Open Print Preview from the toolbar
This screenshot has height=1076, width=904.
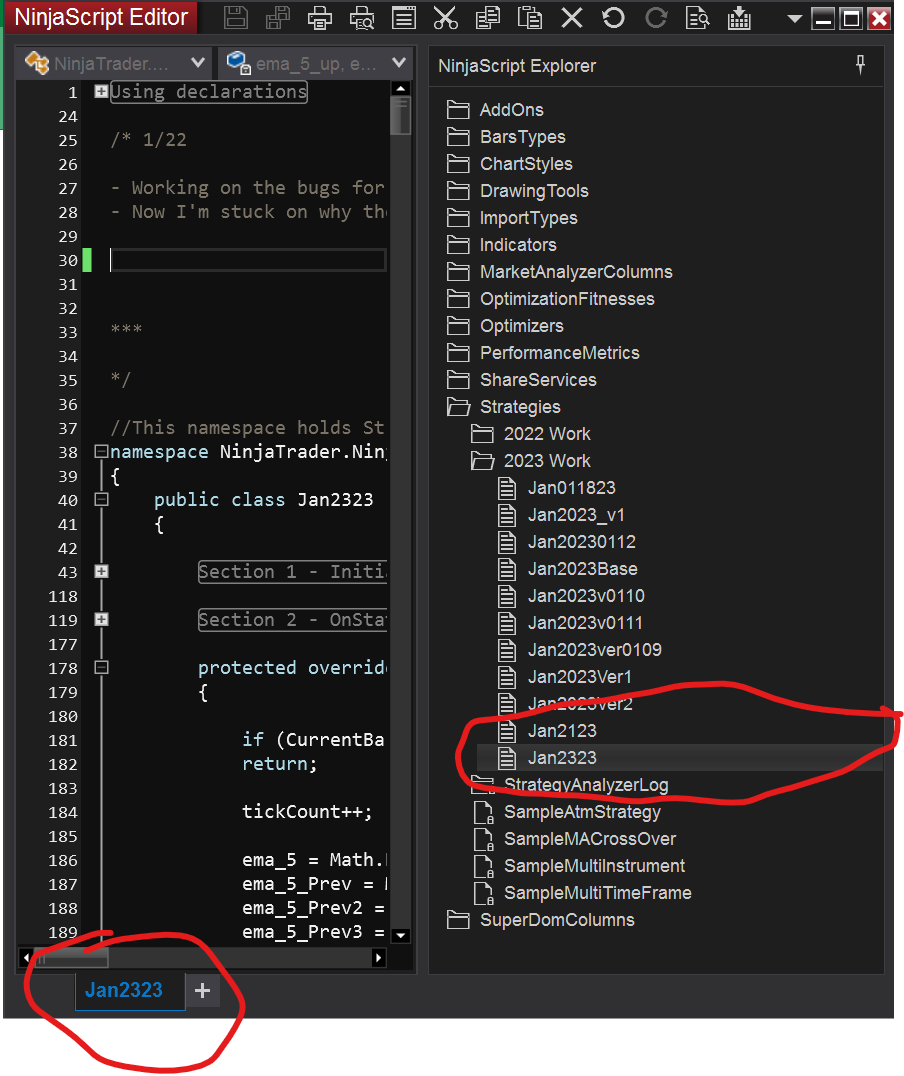point(362,17)
